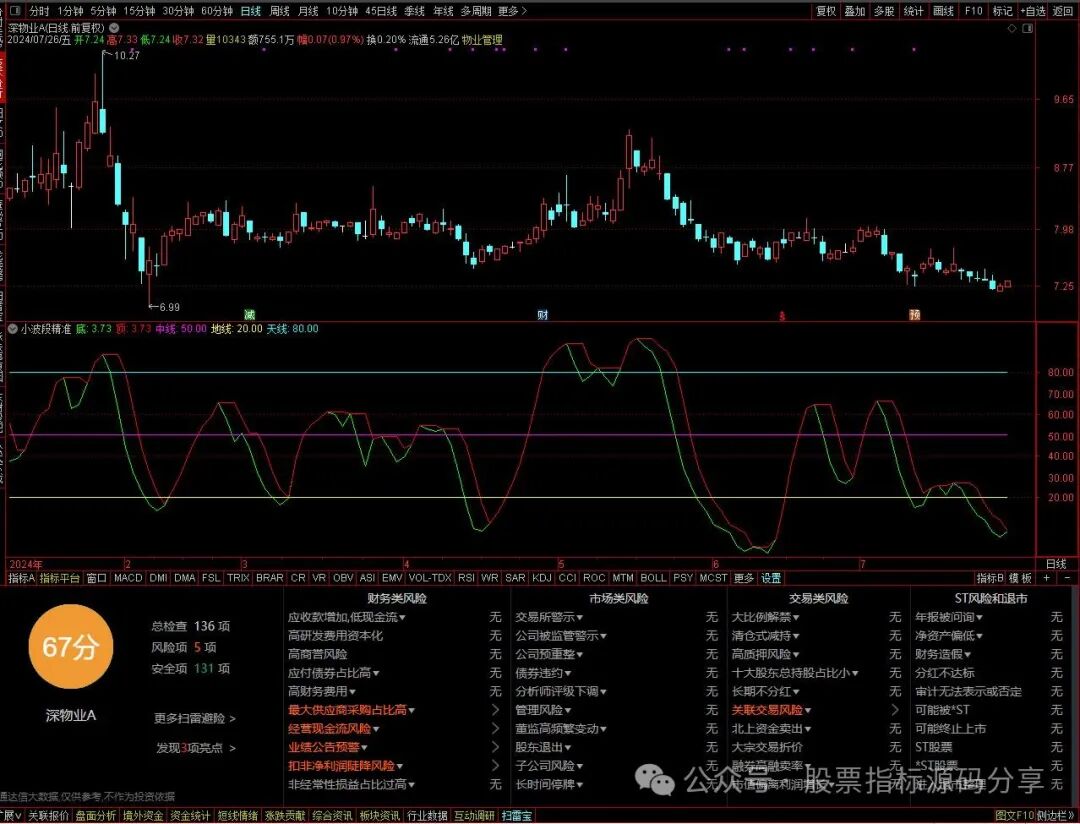The image size is (1080, 824).
Task: Click the 财 marker on the price chart
Action: click(543, 315)
